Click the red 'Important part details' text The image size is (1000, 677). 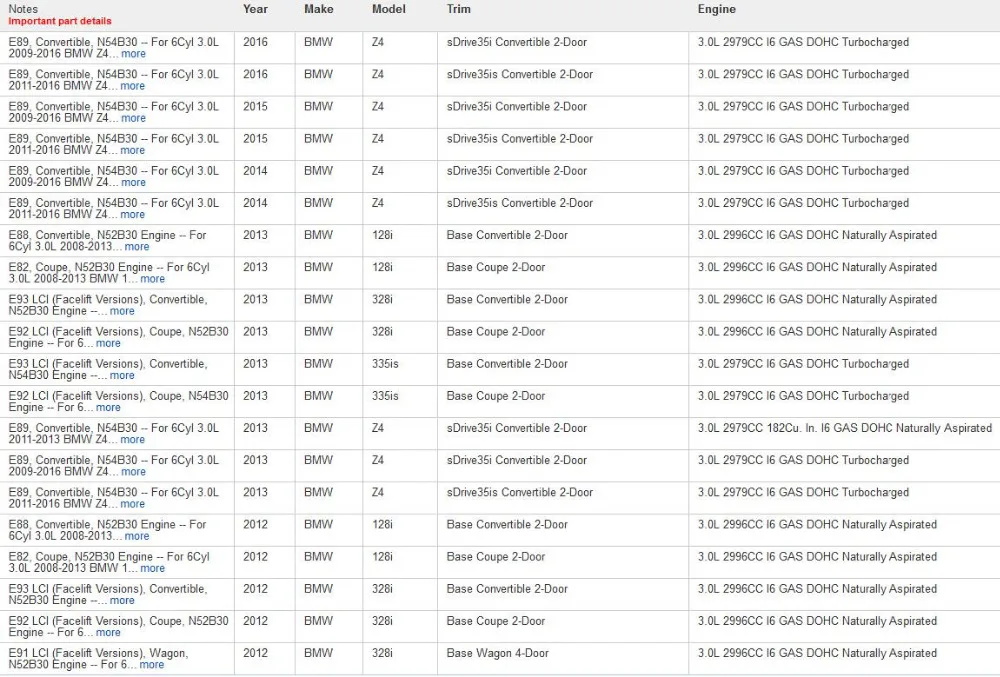(x=60, y=21)
